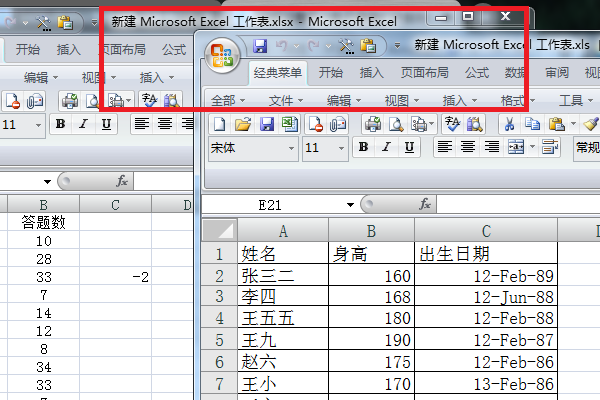Open the 工具 classic menu dropdown
This screenshot has height=400, width=600.
[x=576, y=101]
